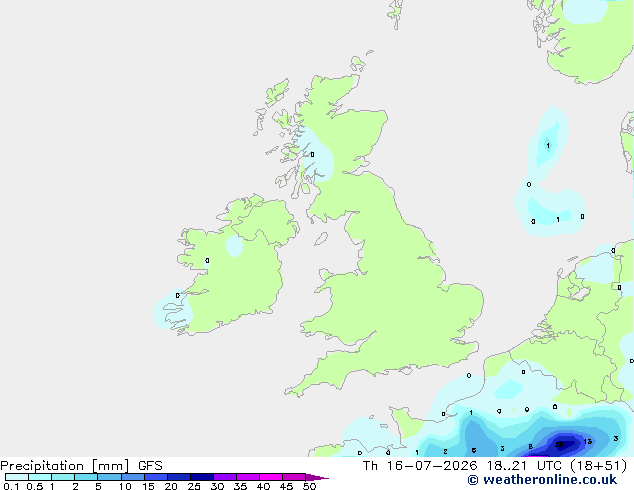Click the '35' legend scale label
The height and width of the screenshot is (490, 634).
coord(240,486)
